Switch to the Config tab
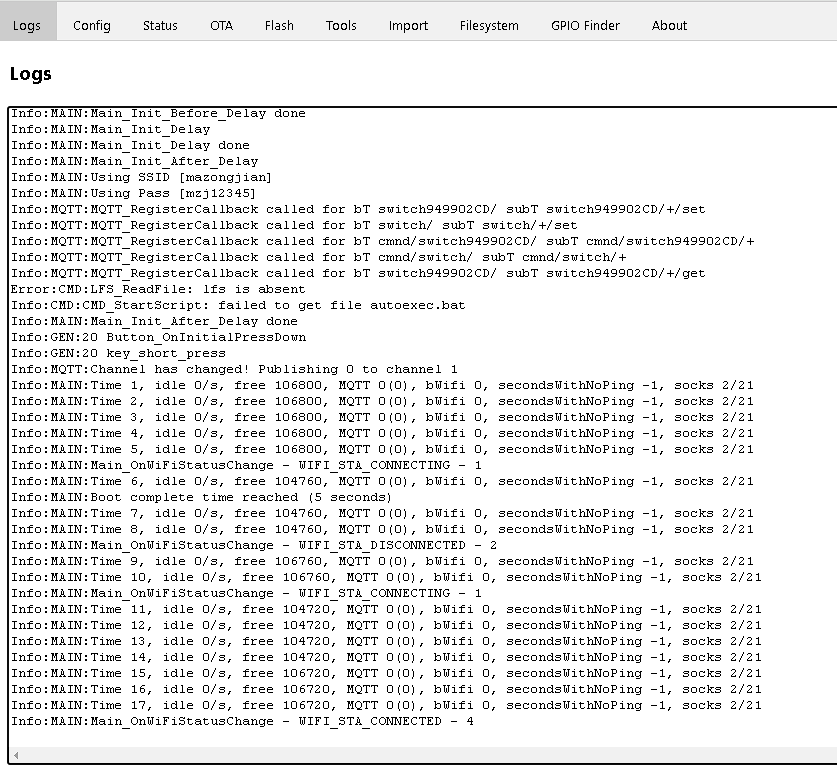 [x=92, y=26]
